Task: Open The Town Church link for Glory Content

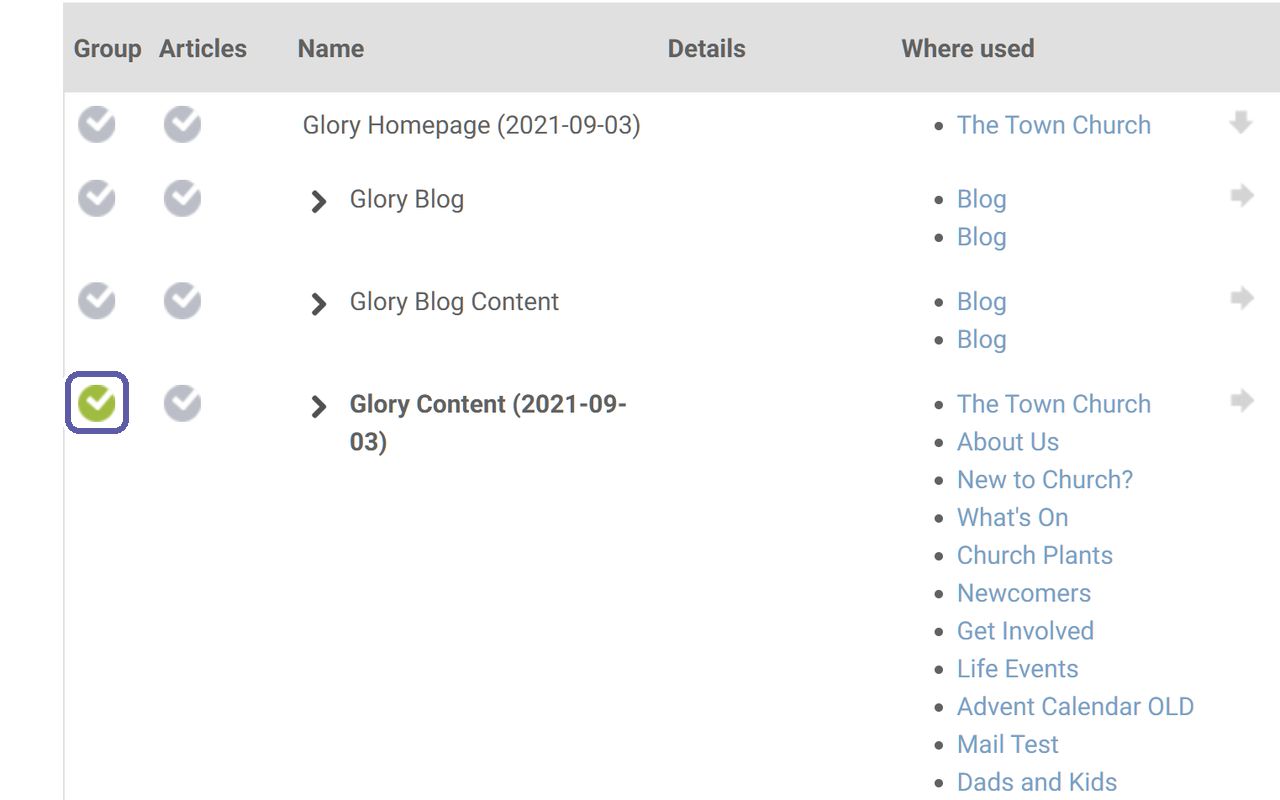Action: [1054, 404]
